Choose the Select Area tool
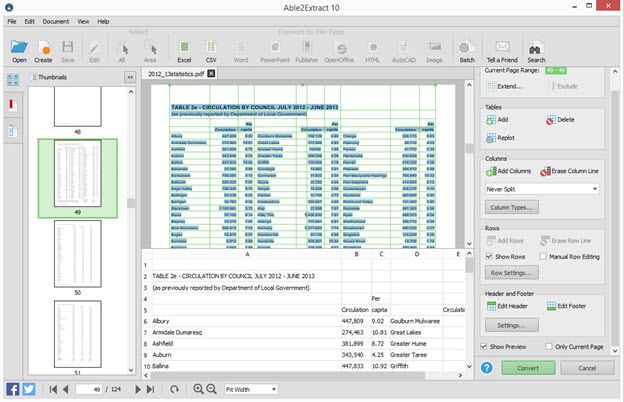Image resolution: width=624 pixels, height=402 pixels. click(x=150, y=51)
